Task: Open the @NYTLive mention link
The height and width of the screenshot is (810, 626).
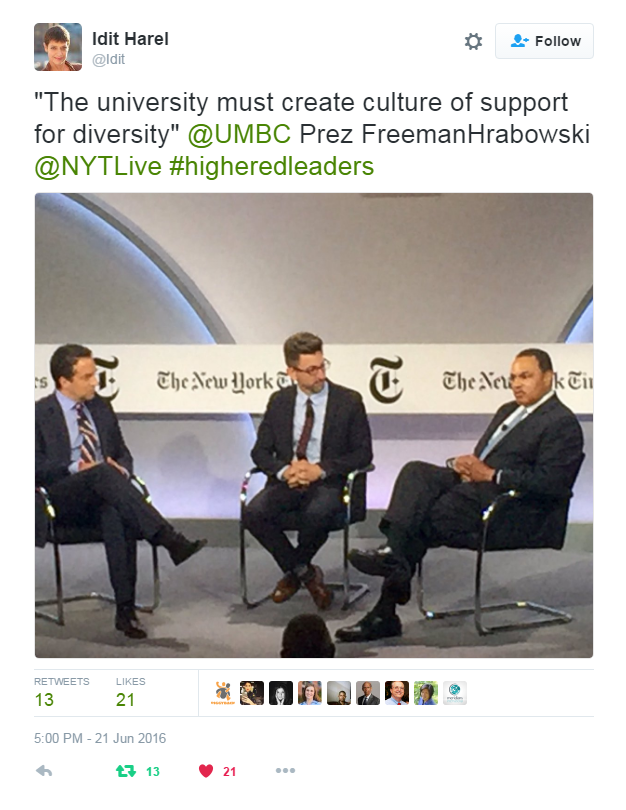Action: tap(98, 166)
